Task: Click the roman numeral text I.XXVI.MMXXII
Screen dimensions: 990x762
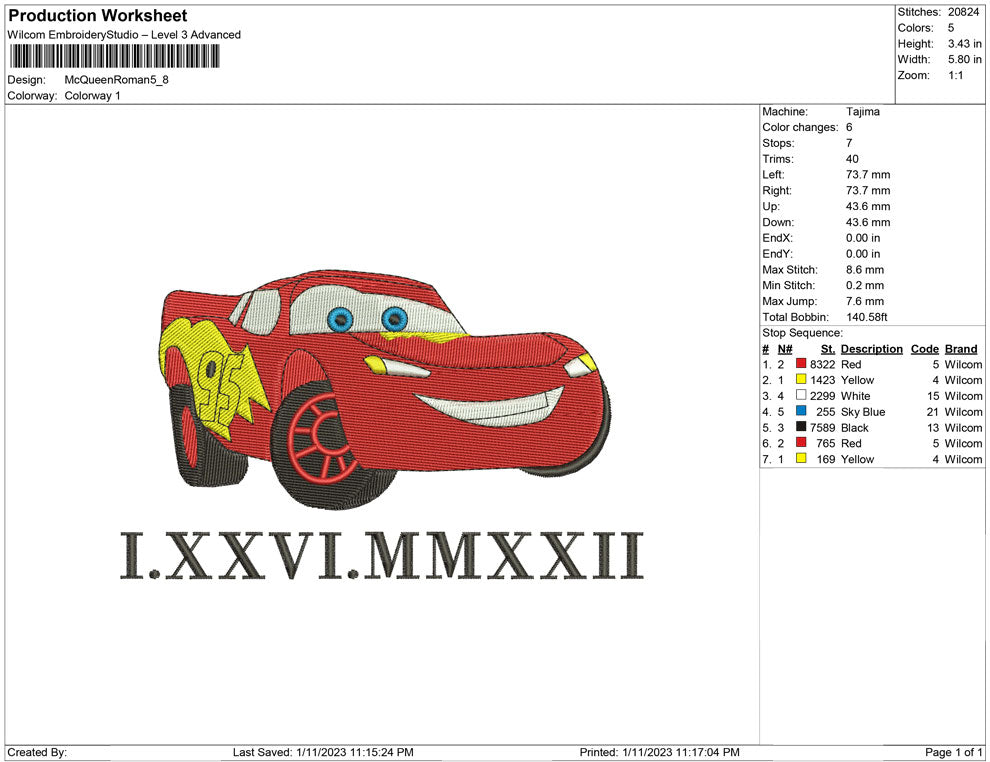Action: 382,556
